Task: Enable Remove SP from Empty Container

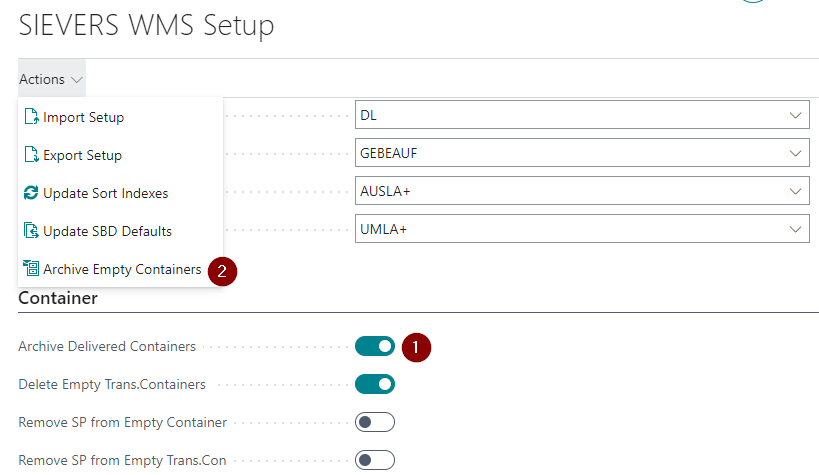Action: (375, 422)
